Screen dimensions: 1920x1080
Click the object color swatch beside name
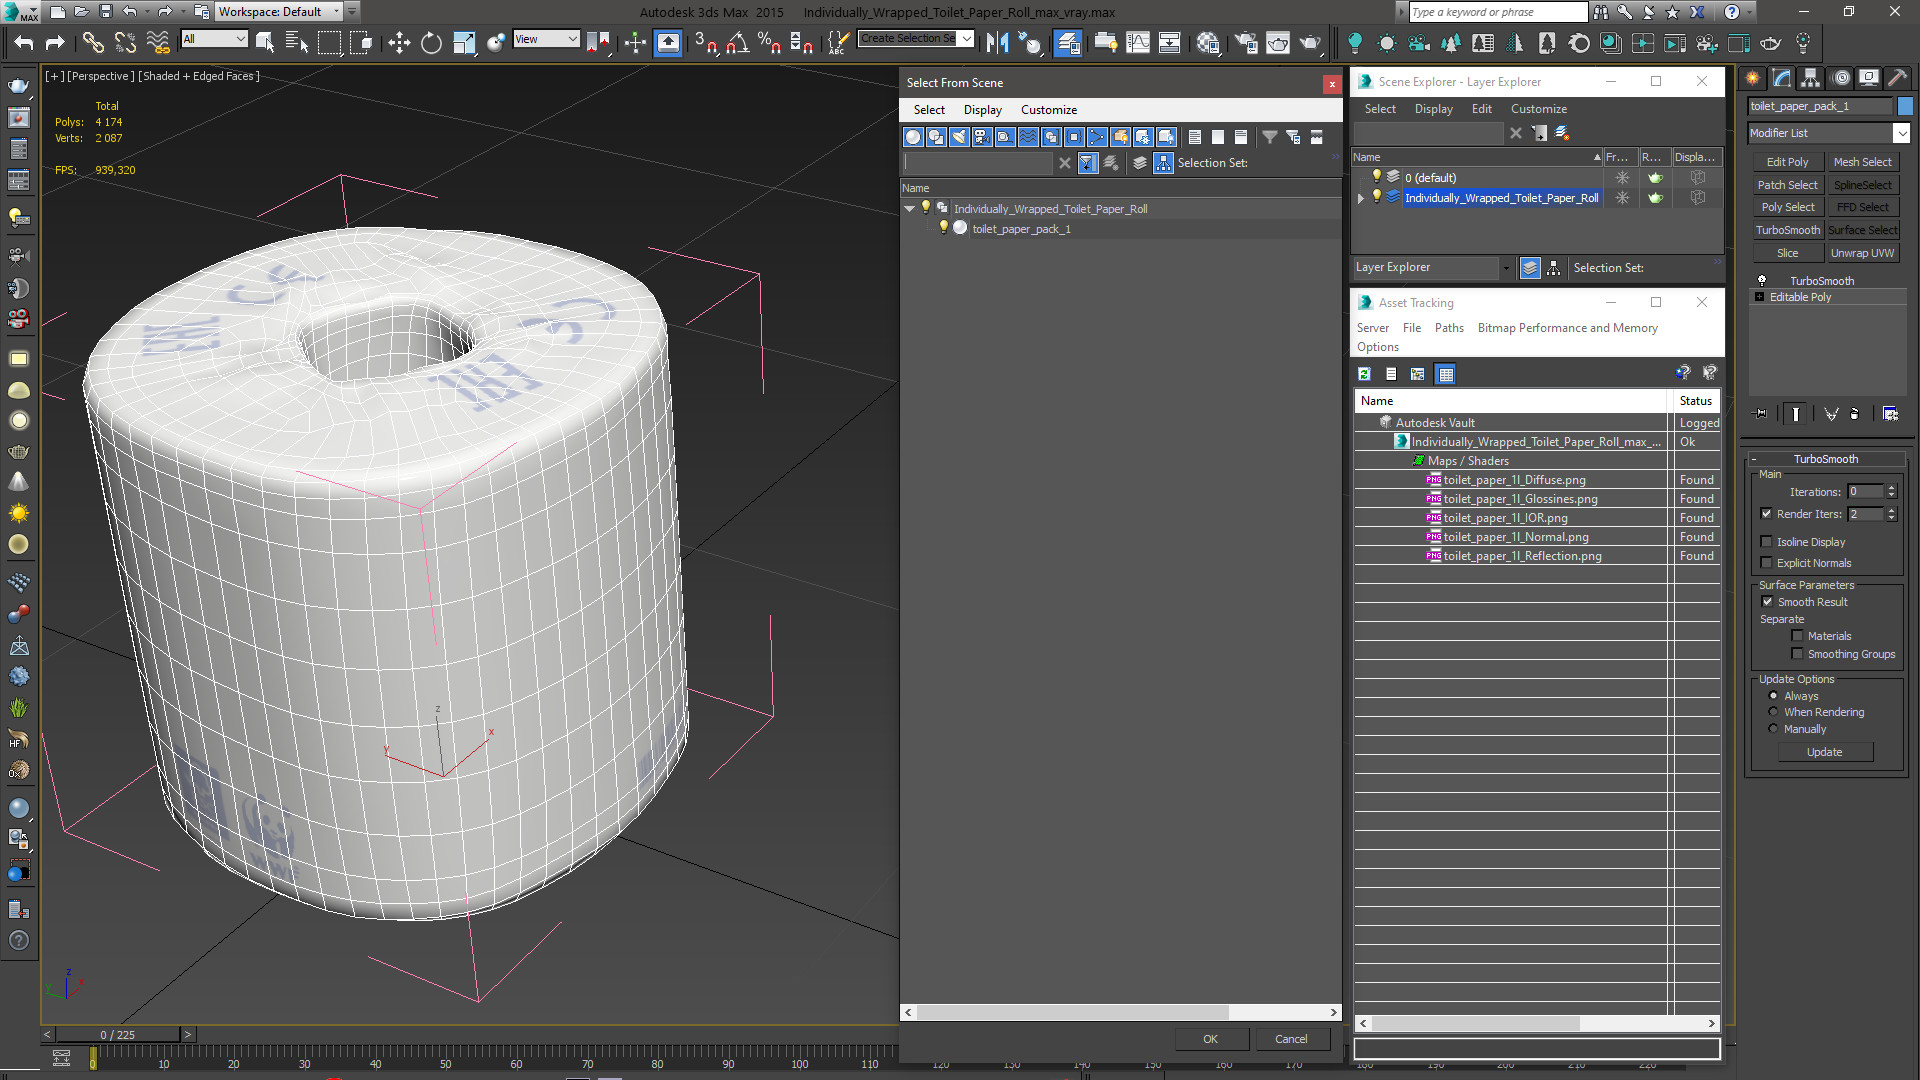coord(1905,106)
